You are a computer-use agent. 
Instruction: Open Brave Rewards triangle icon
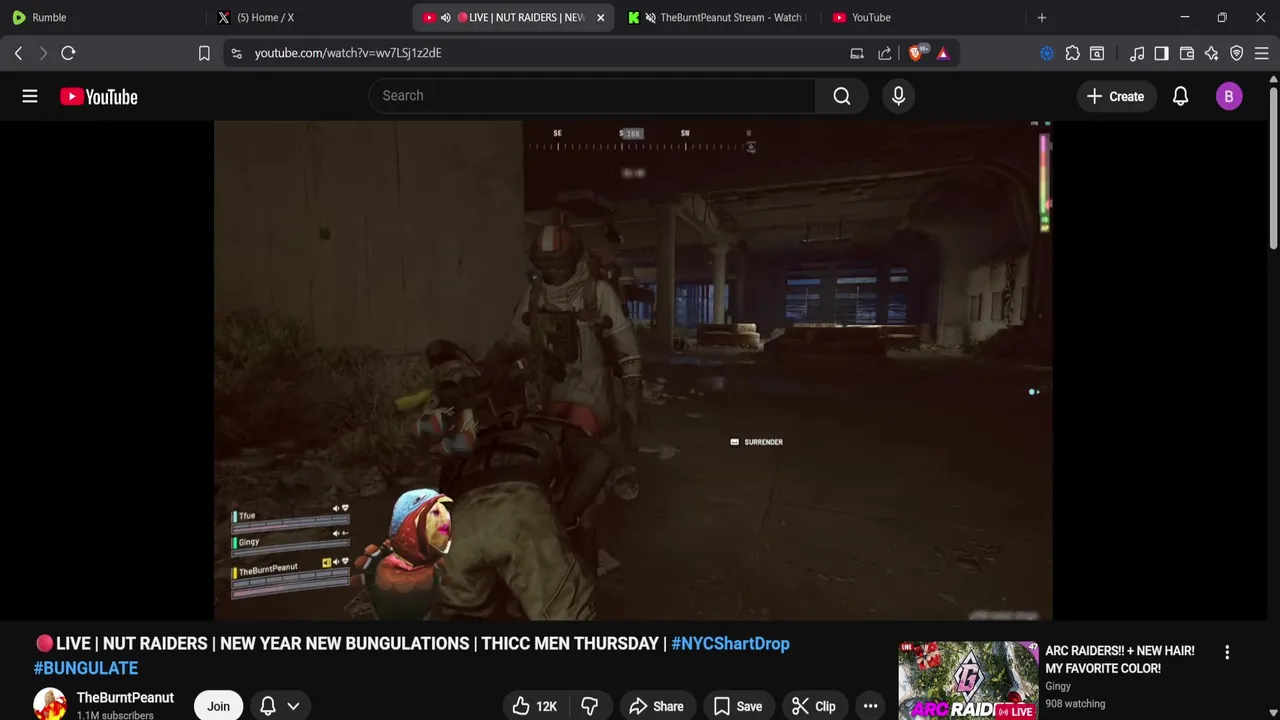click(943, 53)
